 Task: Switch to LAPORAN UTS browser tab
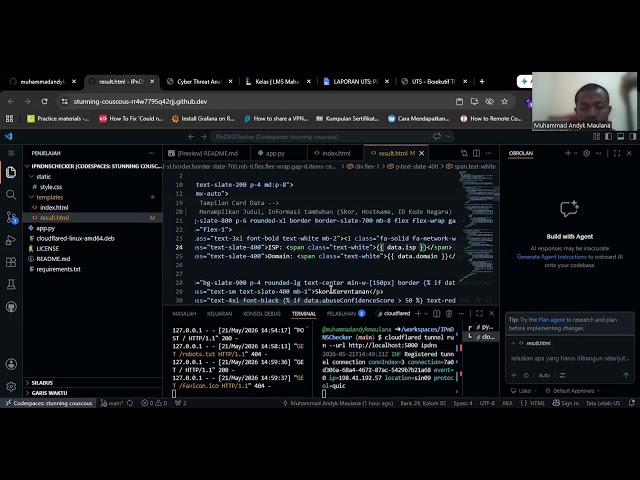pos(356,82)
